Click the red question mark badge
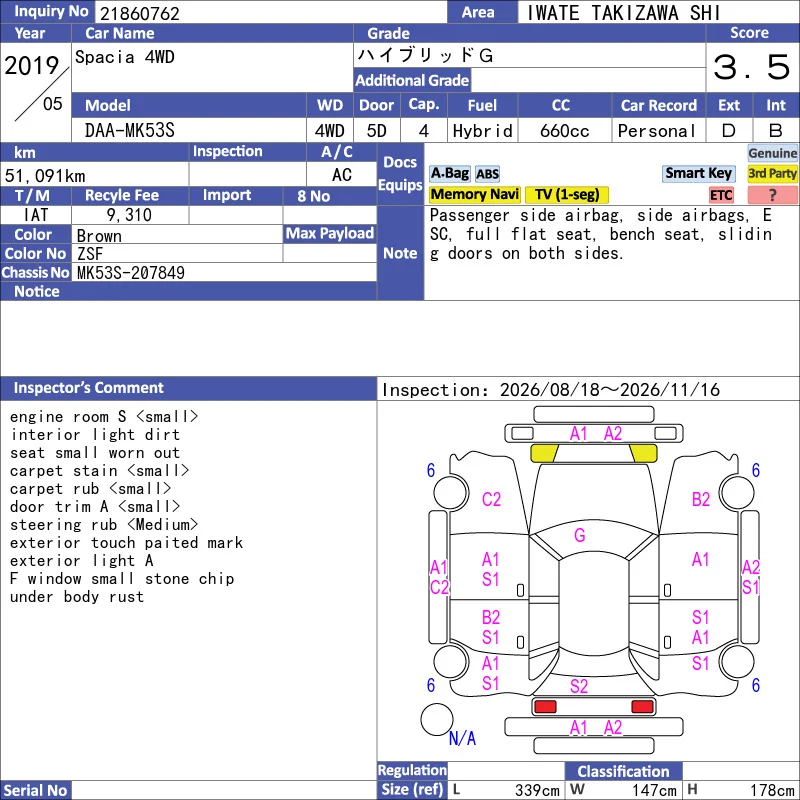 [772, 195]
